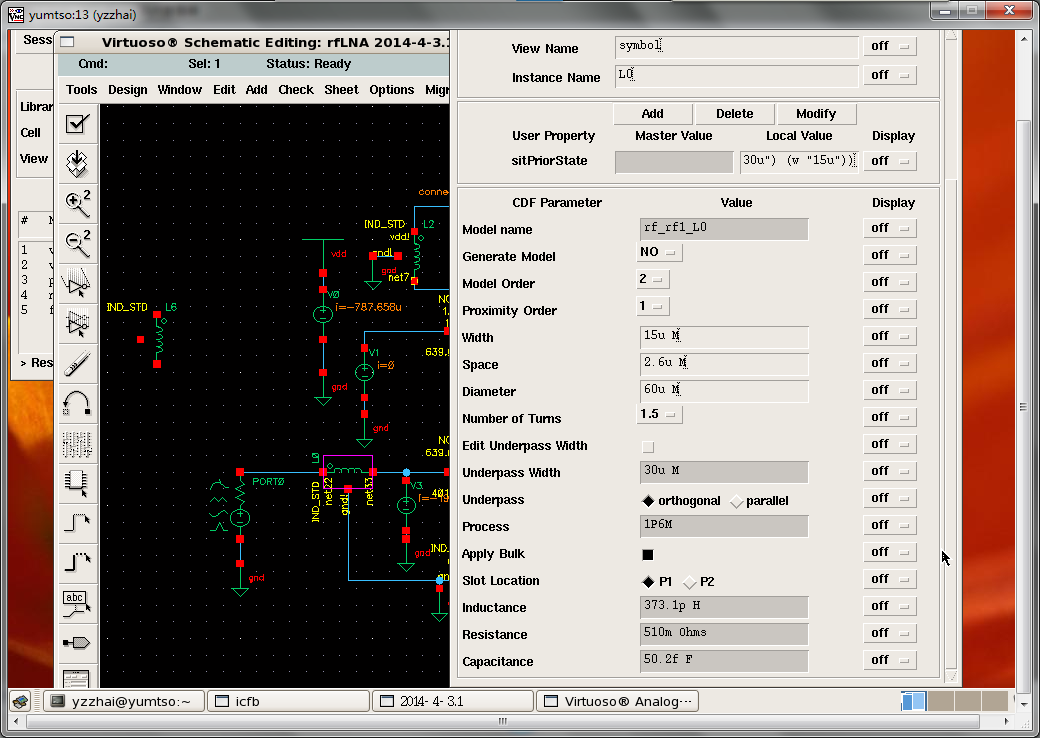The height and width of the screenshot is (738, 1040).
Task: Select the parallel Underpass radio option
Action: point(737,501)
